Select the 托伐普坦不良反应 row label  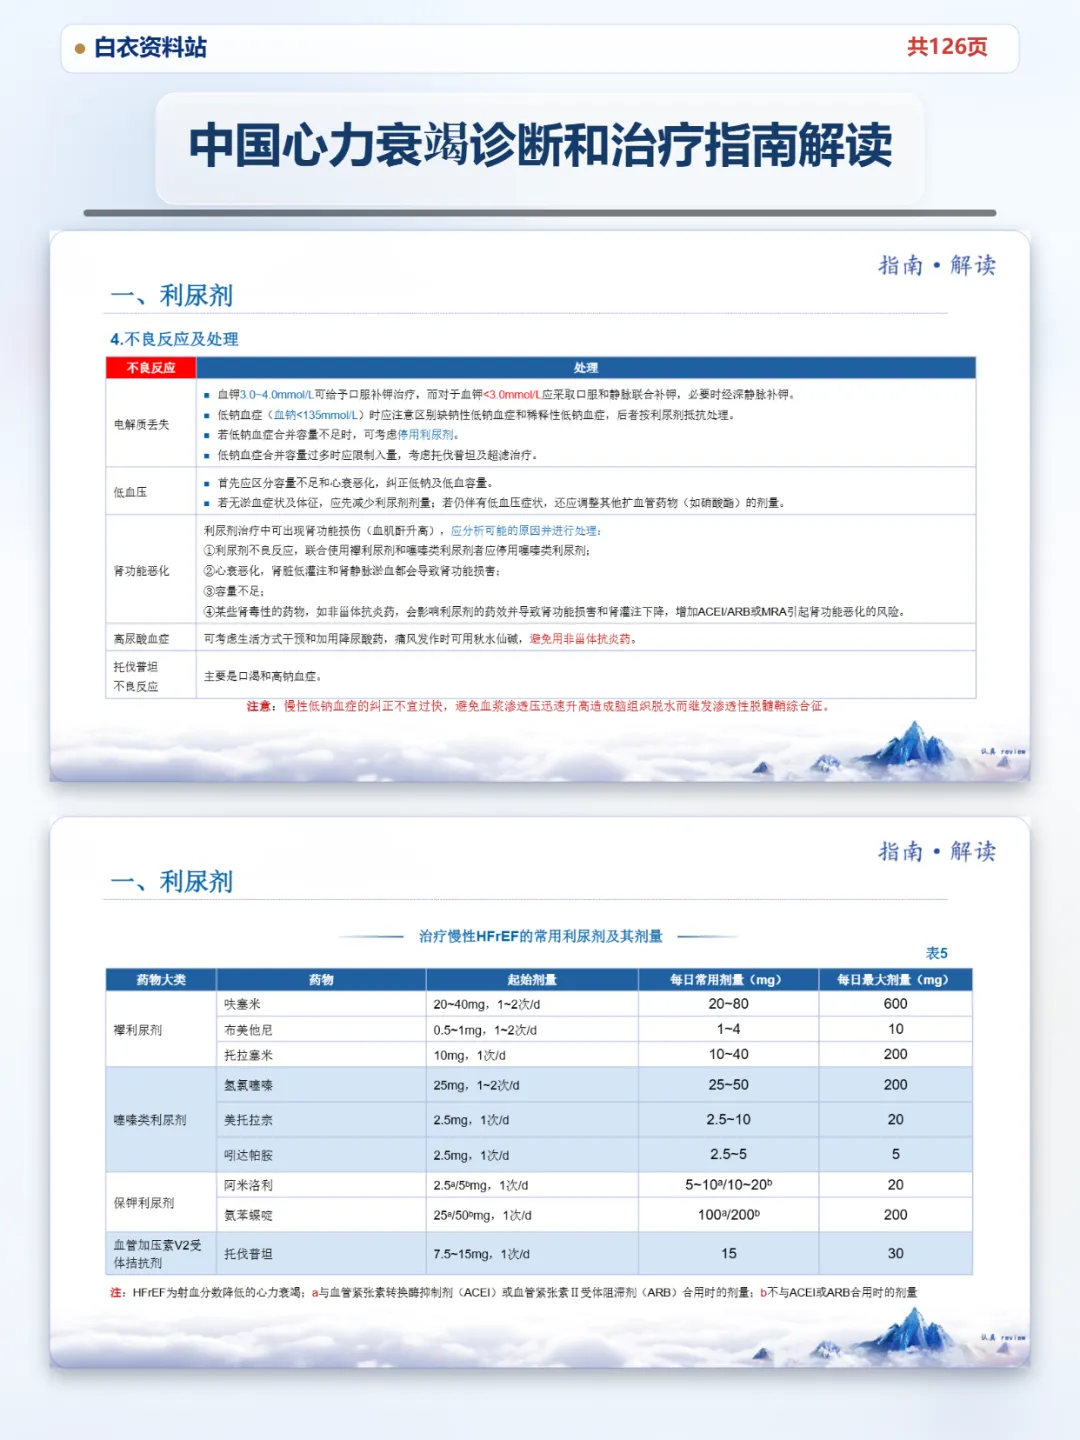tap(136, 676)
